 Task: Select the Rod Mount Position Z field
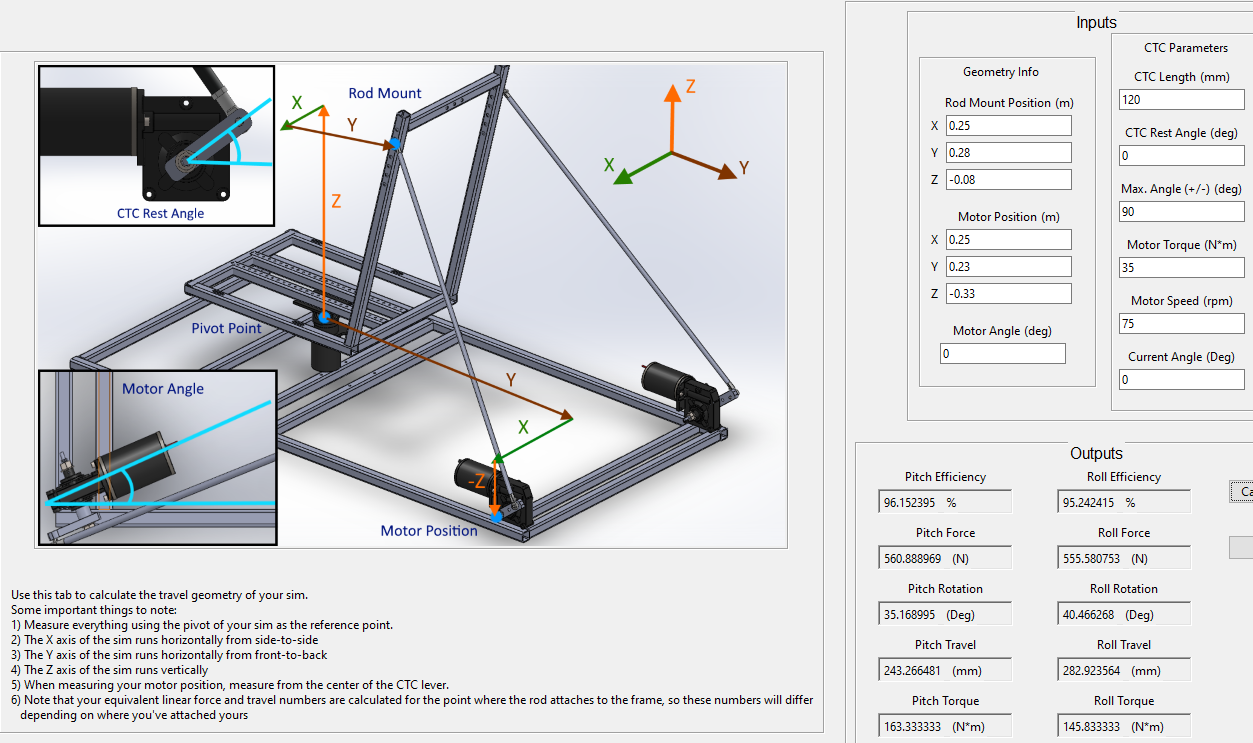(x=1007, y=180)
